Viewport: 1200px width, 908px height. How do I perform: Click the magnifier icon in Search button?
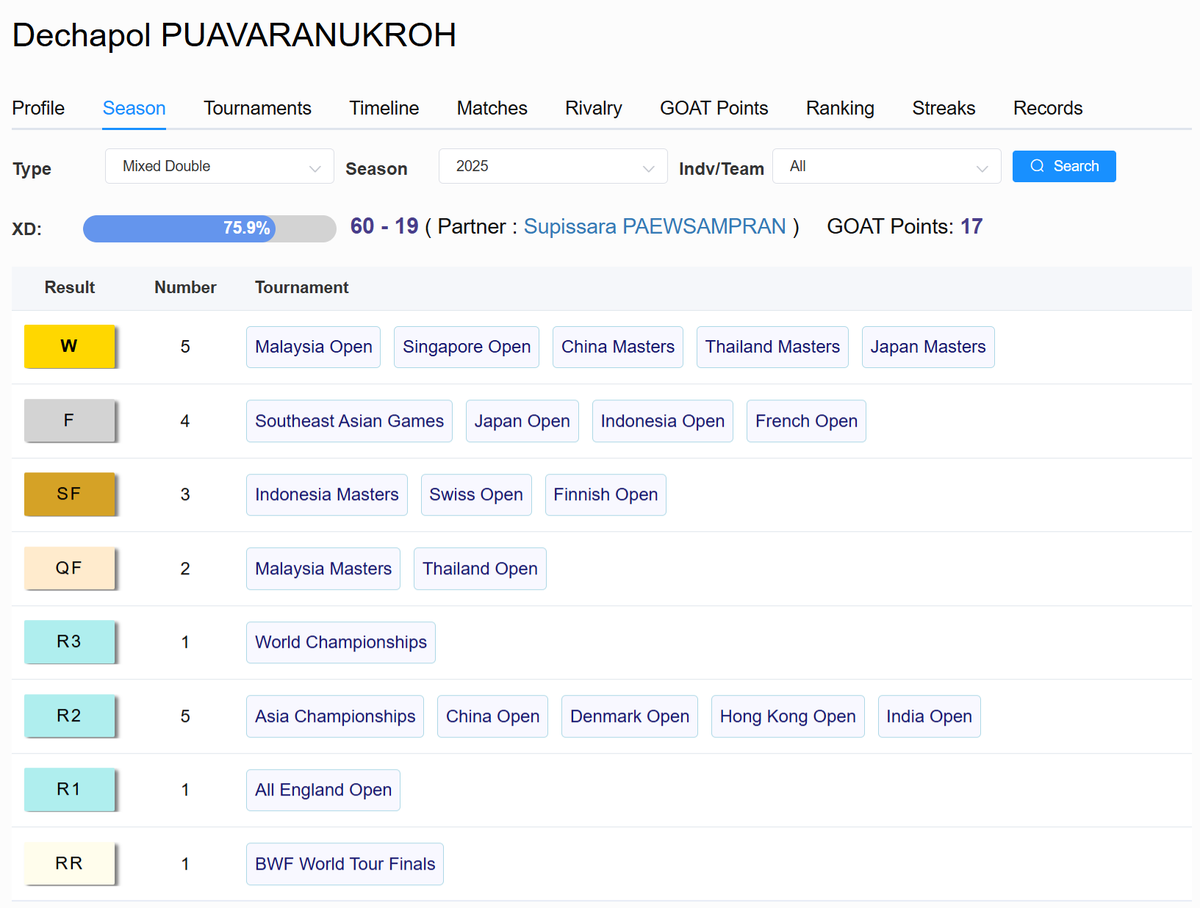click(1037, 166)
